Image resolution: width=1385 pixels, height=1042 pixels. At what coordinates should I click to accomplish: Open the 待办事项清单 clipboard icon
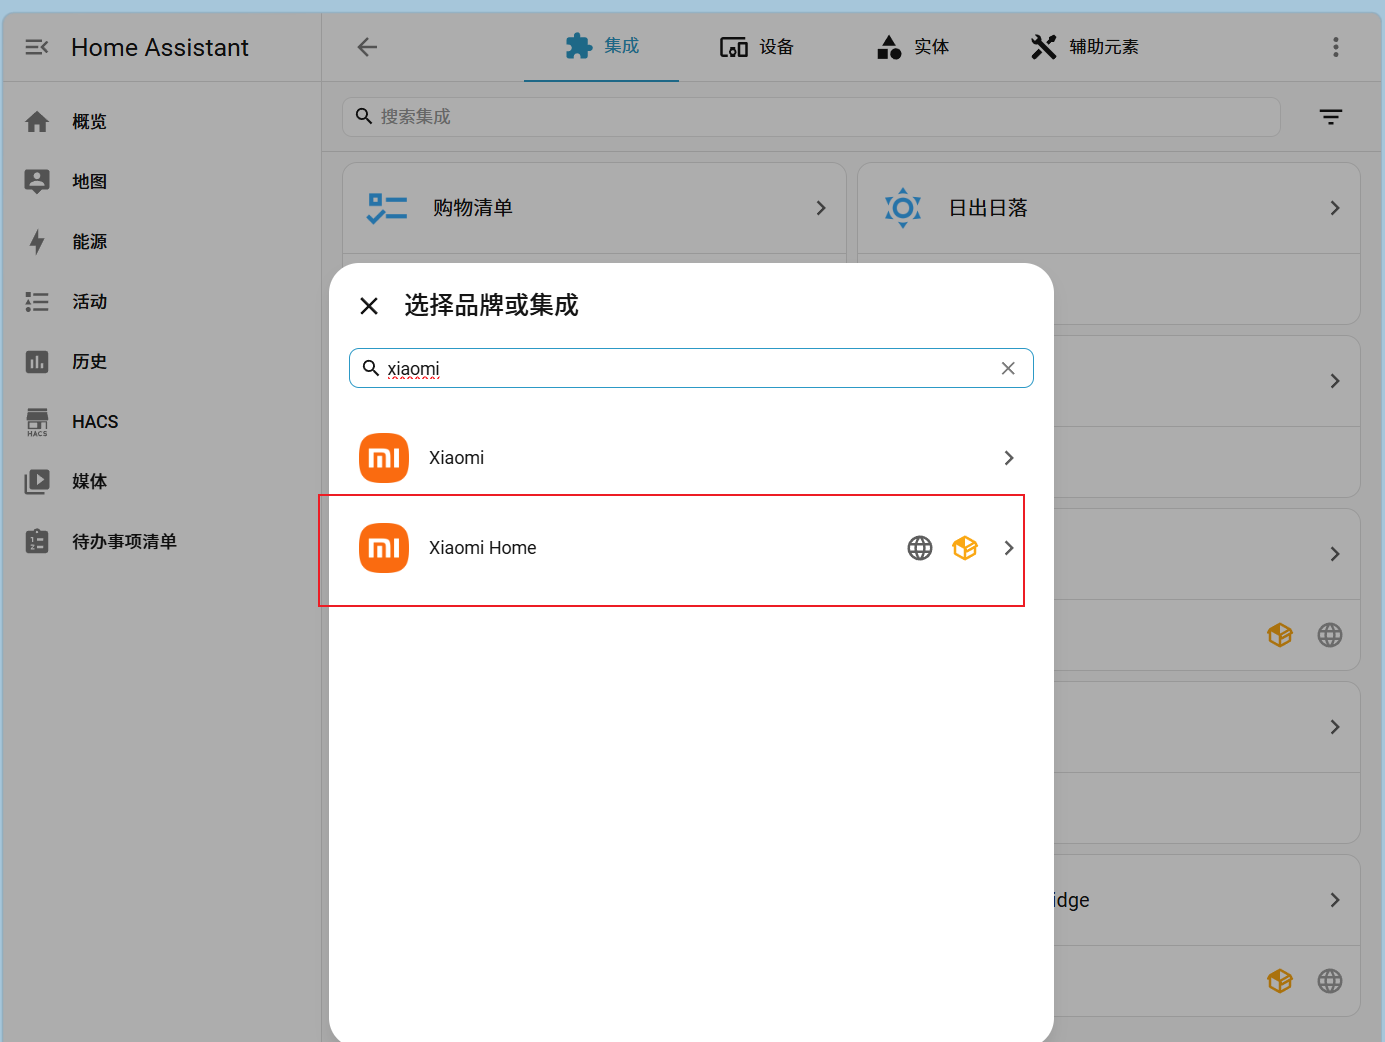(37, 541)
